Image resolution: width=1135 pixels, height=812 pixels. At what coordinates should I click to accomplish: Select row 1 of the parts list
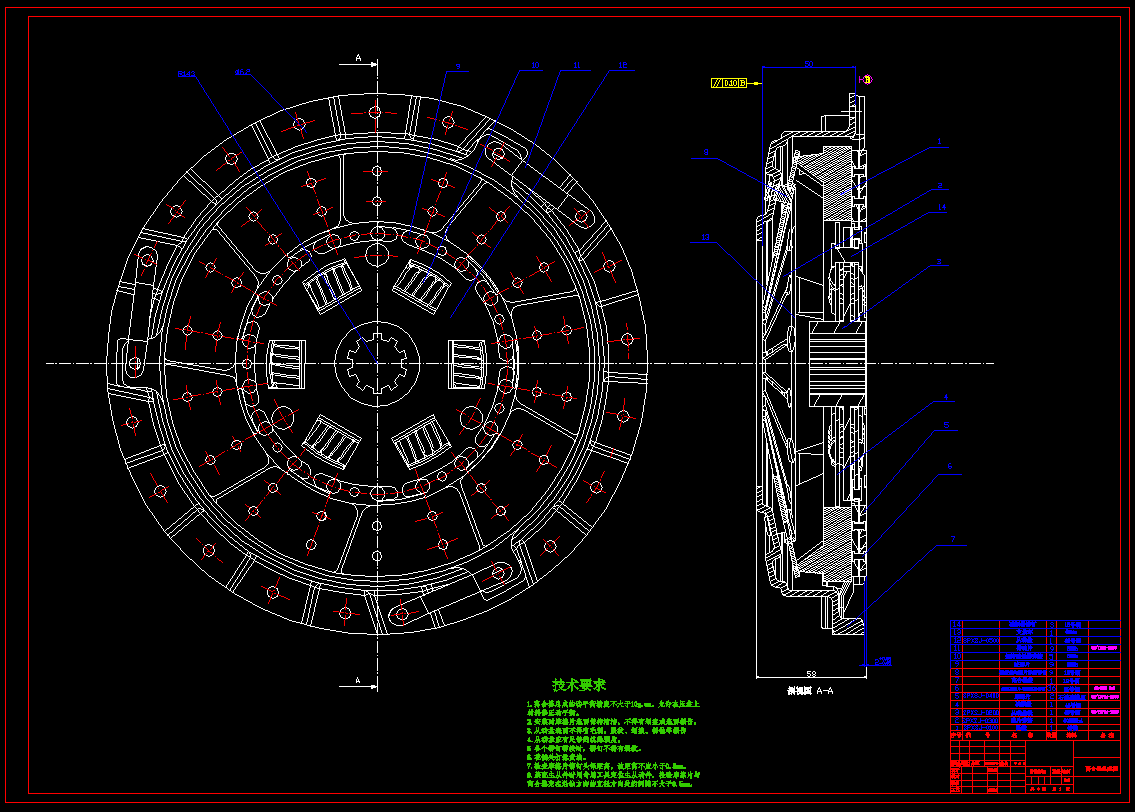1035,727
